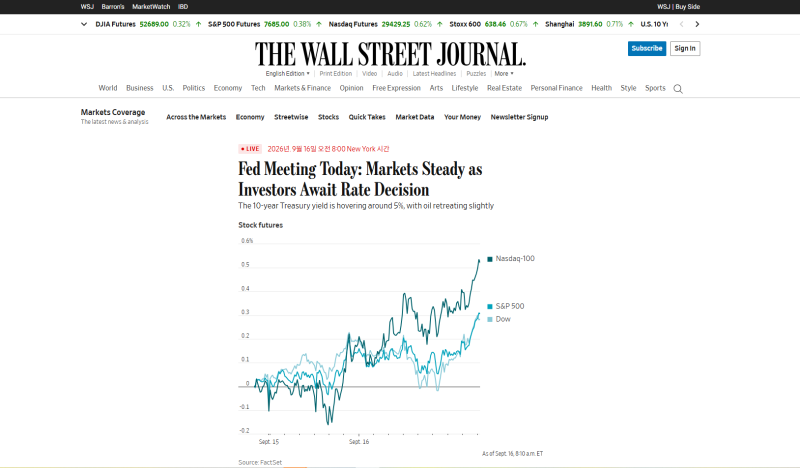Select the Stocks tab

point(328,117)
